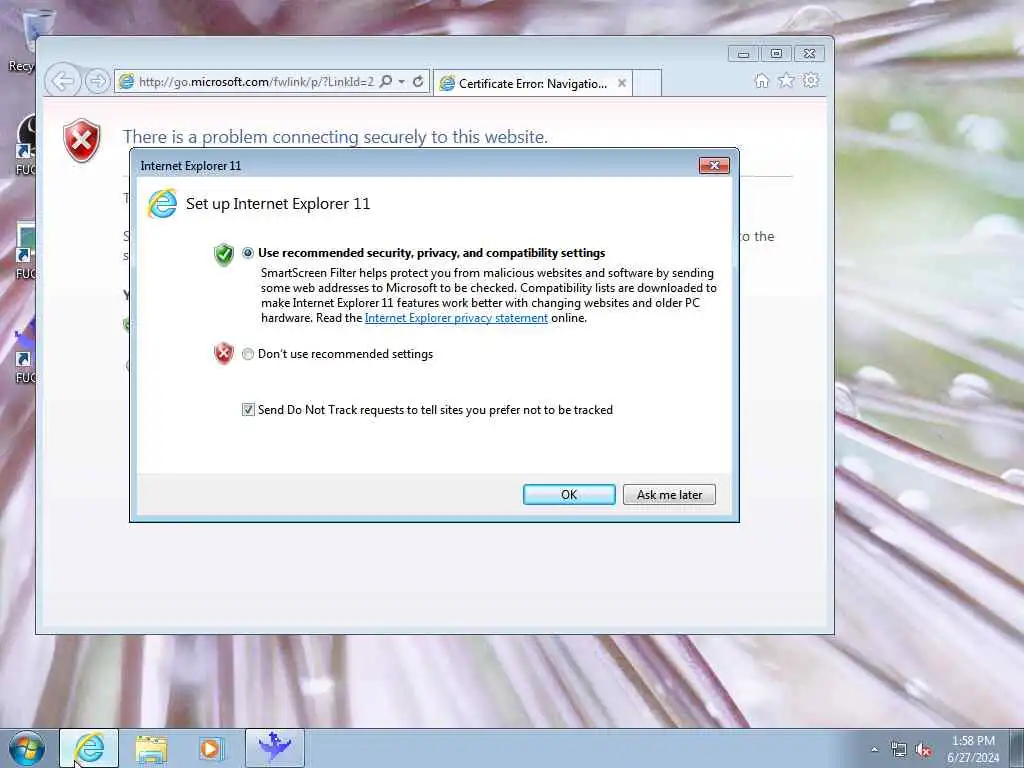This screenshot has height=768, width=1024.
Task: Click the Internet Explorer logo in dialog
Action: (x=162, y=204)
